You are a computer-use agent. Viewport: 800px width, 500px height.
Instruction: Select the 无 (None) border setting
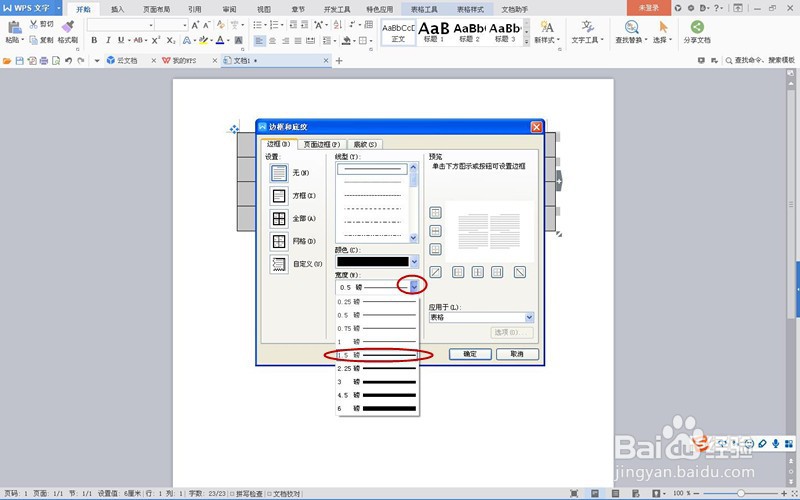(279, 173)
